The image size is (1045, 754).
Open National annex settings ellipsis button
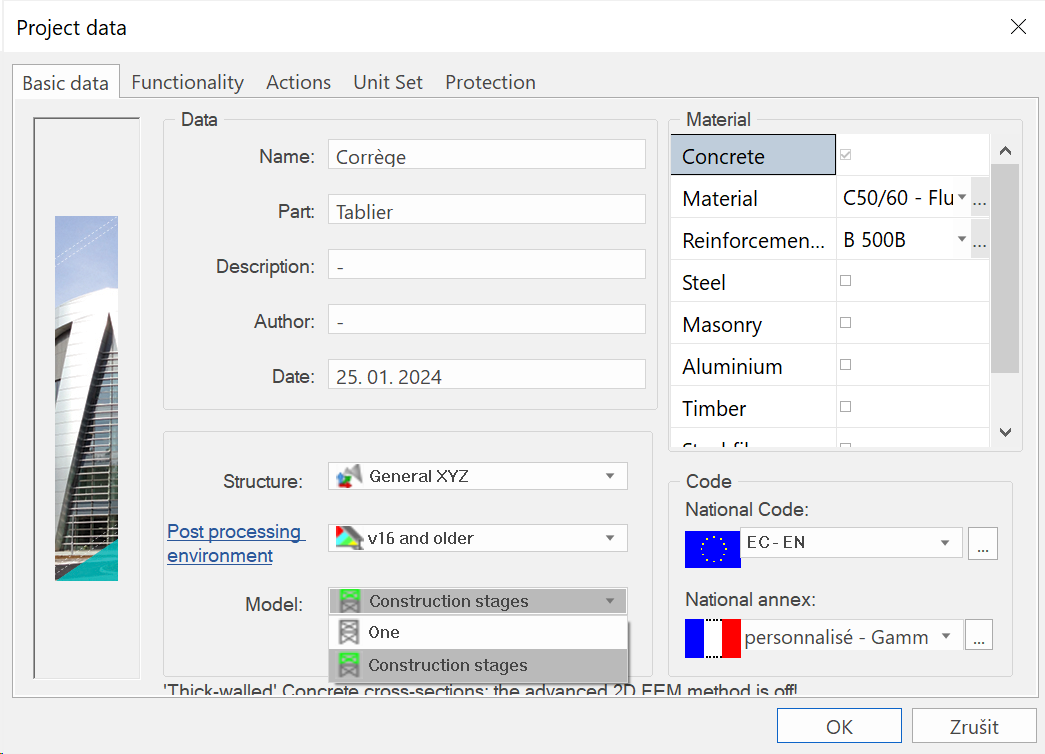977,635
